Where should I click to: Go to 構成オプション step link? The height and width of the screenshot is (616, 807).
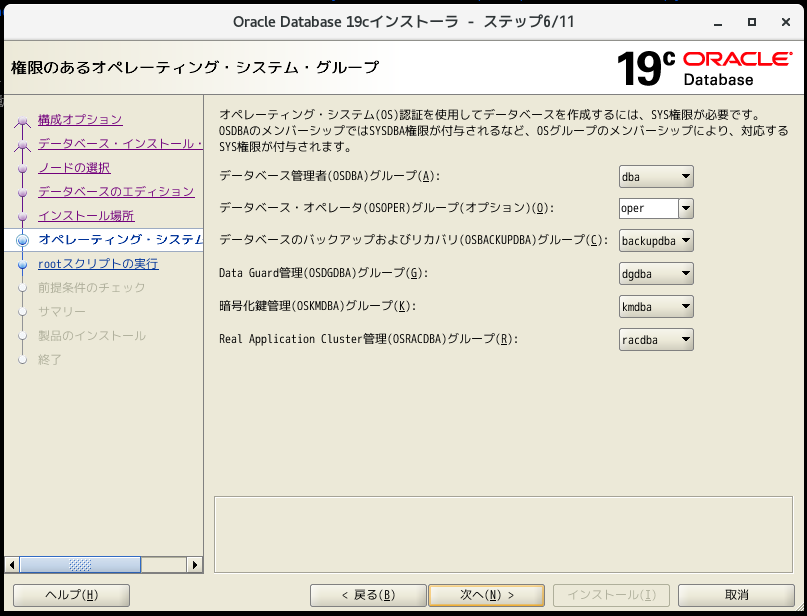coord(80,119)
